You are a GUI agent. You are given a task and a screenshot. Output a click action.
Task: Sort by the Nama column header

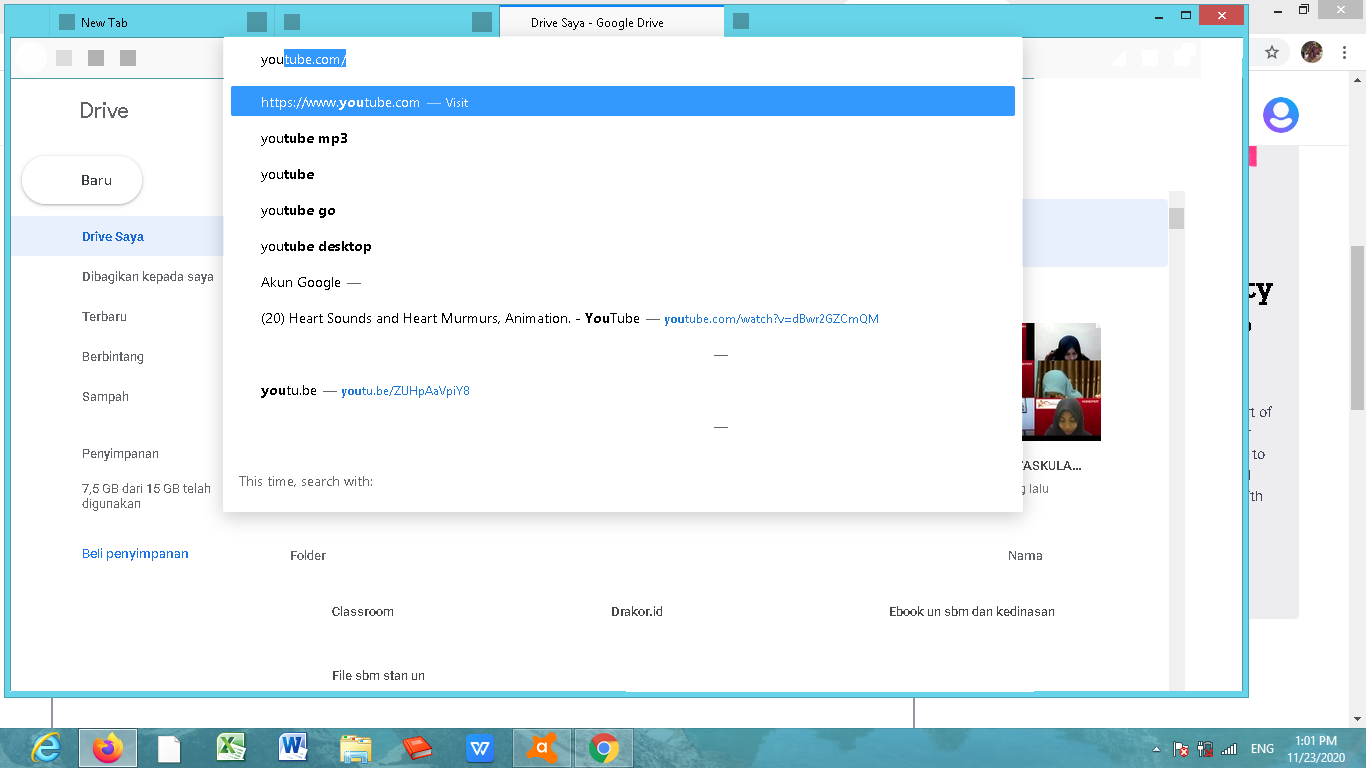[x=1025, y=555]
